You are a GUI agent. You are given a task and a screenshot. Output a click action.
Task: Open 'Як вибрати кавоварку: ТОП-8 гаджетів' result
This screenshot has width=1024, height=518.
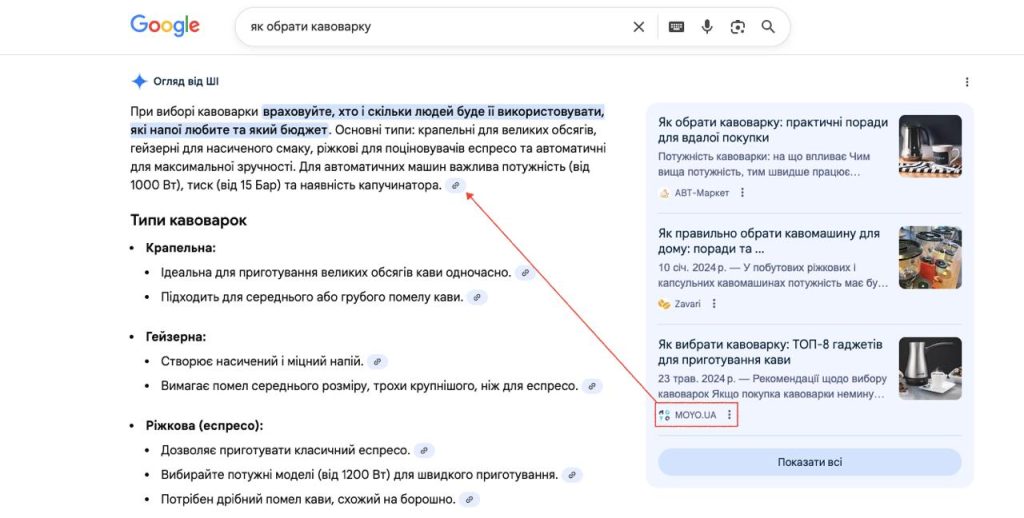[770, 352]
